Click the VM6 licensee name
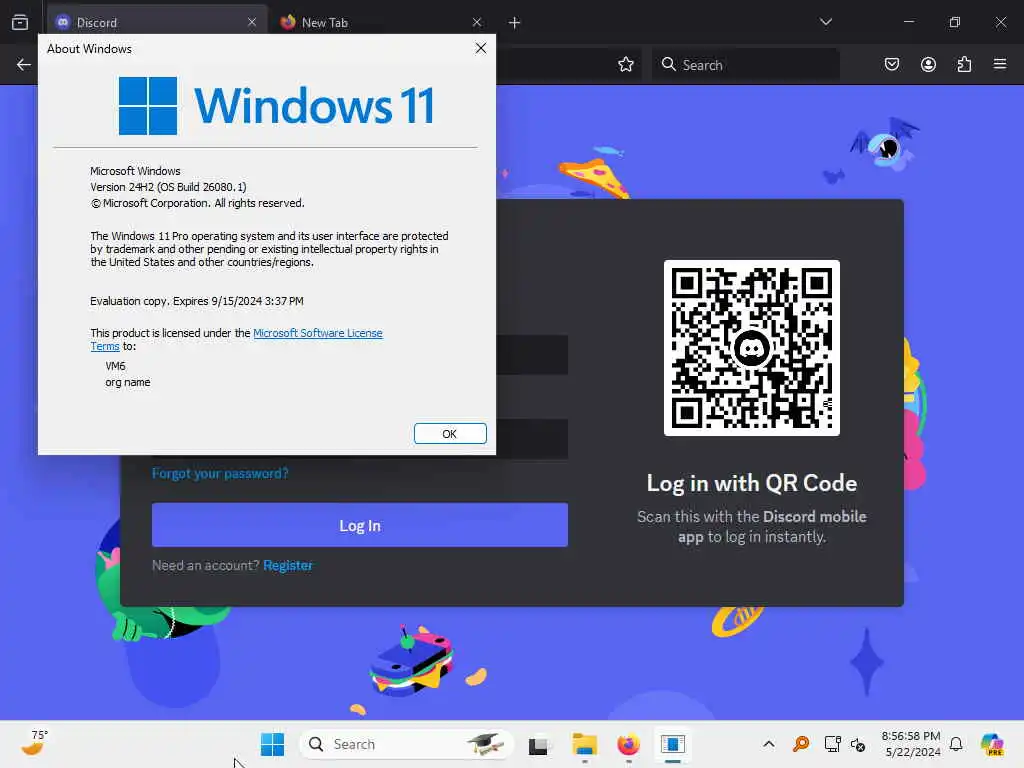This screenshot has height=768, width=1024. pos(116,366)
